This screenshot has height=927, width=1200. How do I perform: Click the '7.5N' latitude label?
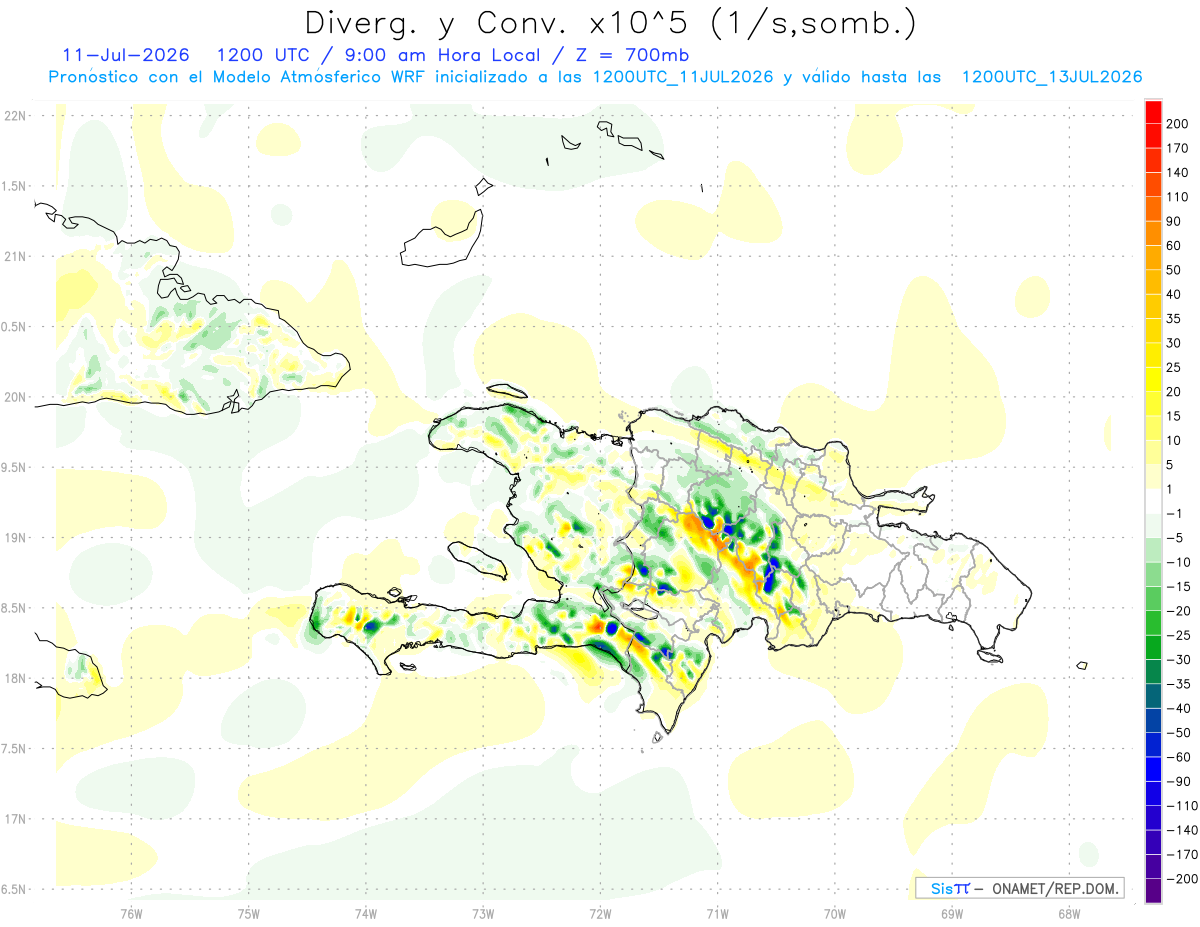15,748
